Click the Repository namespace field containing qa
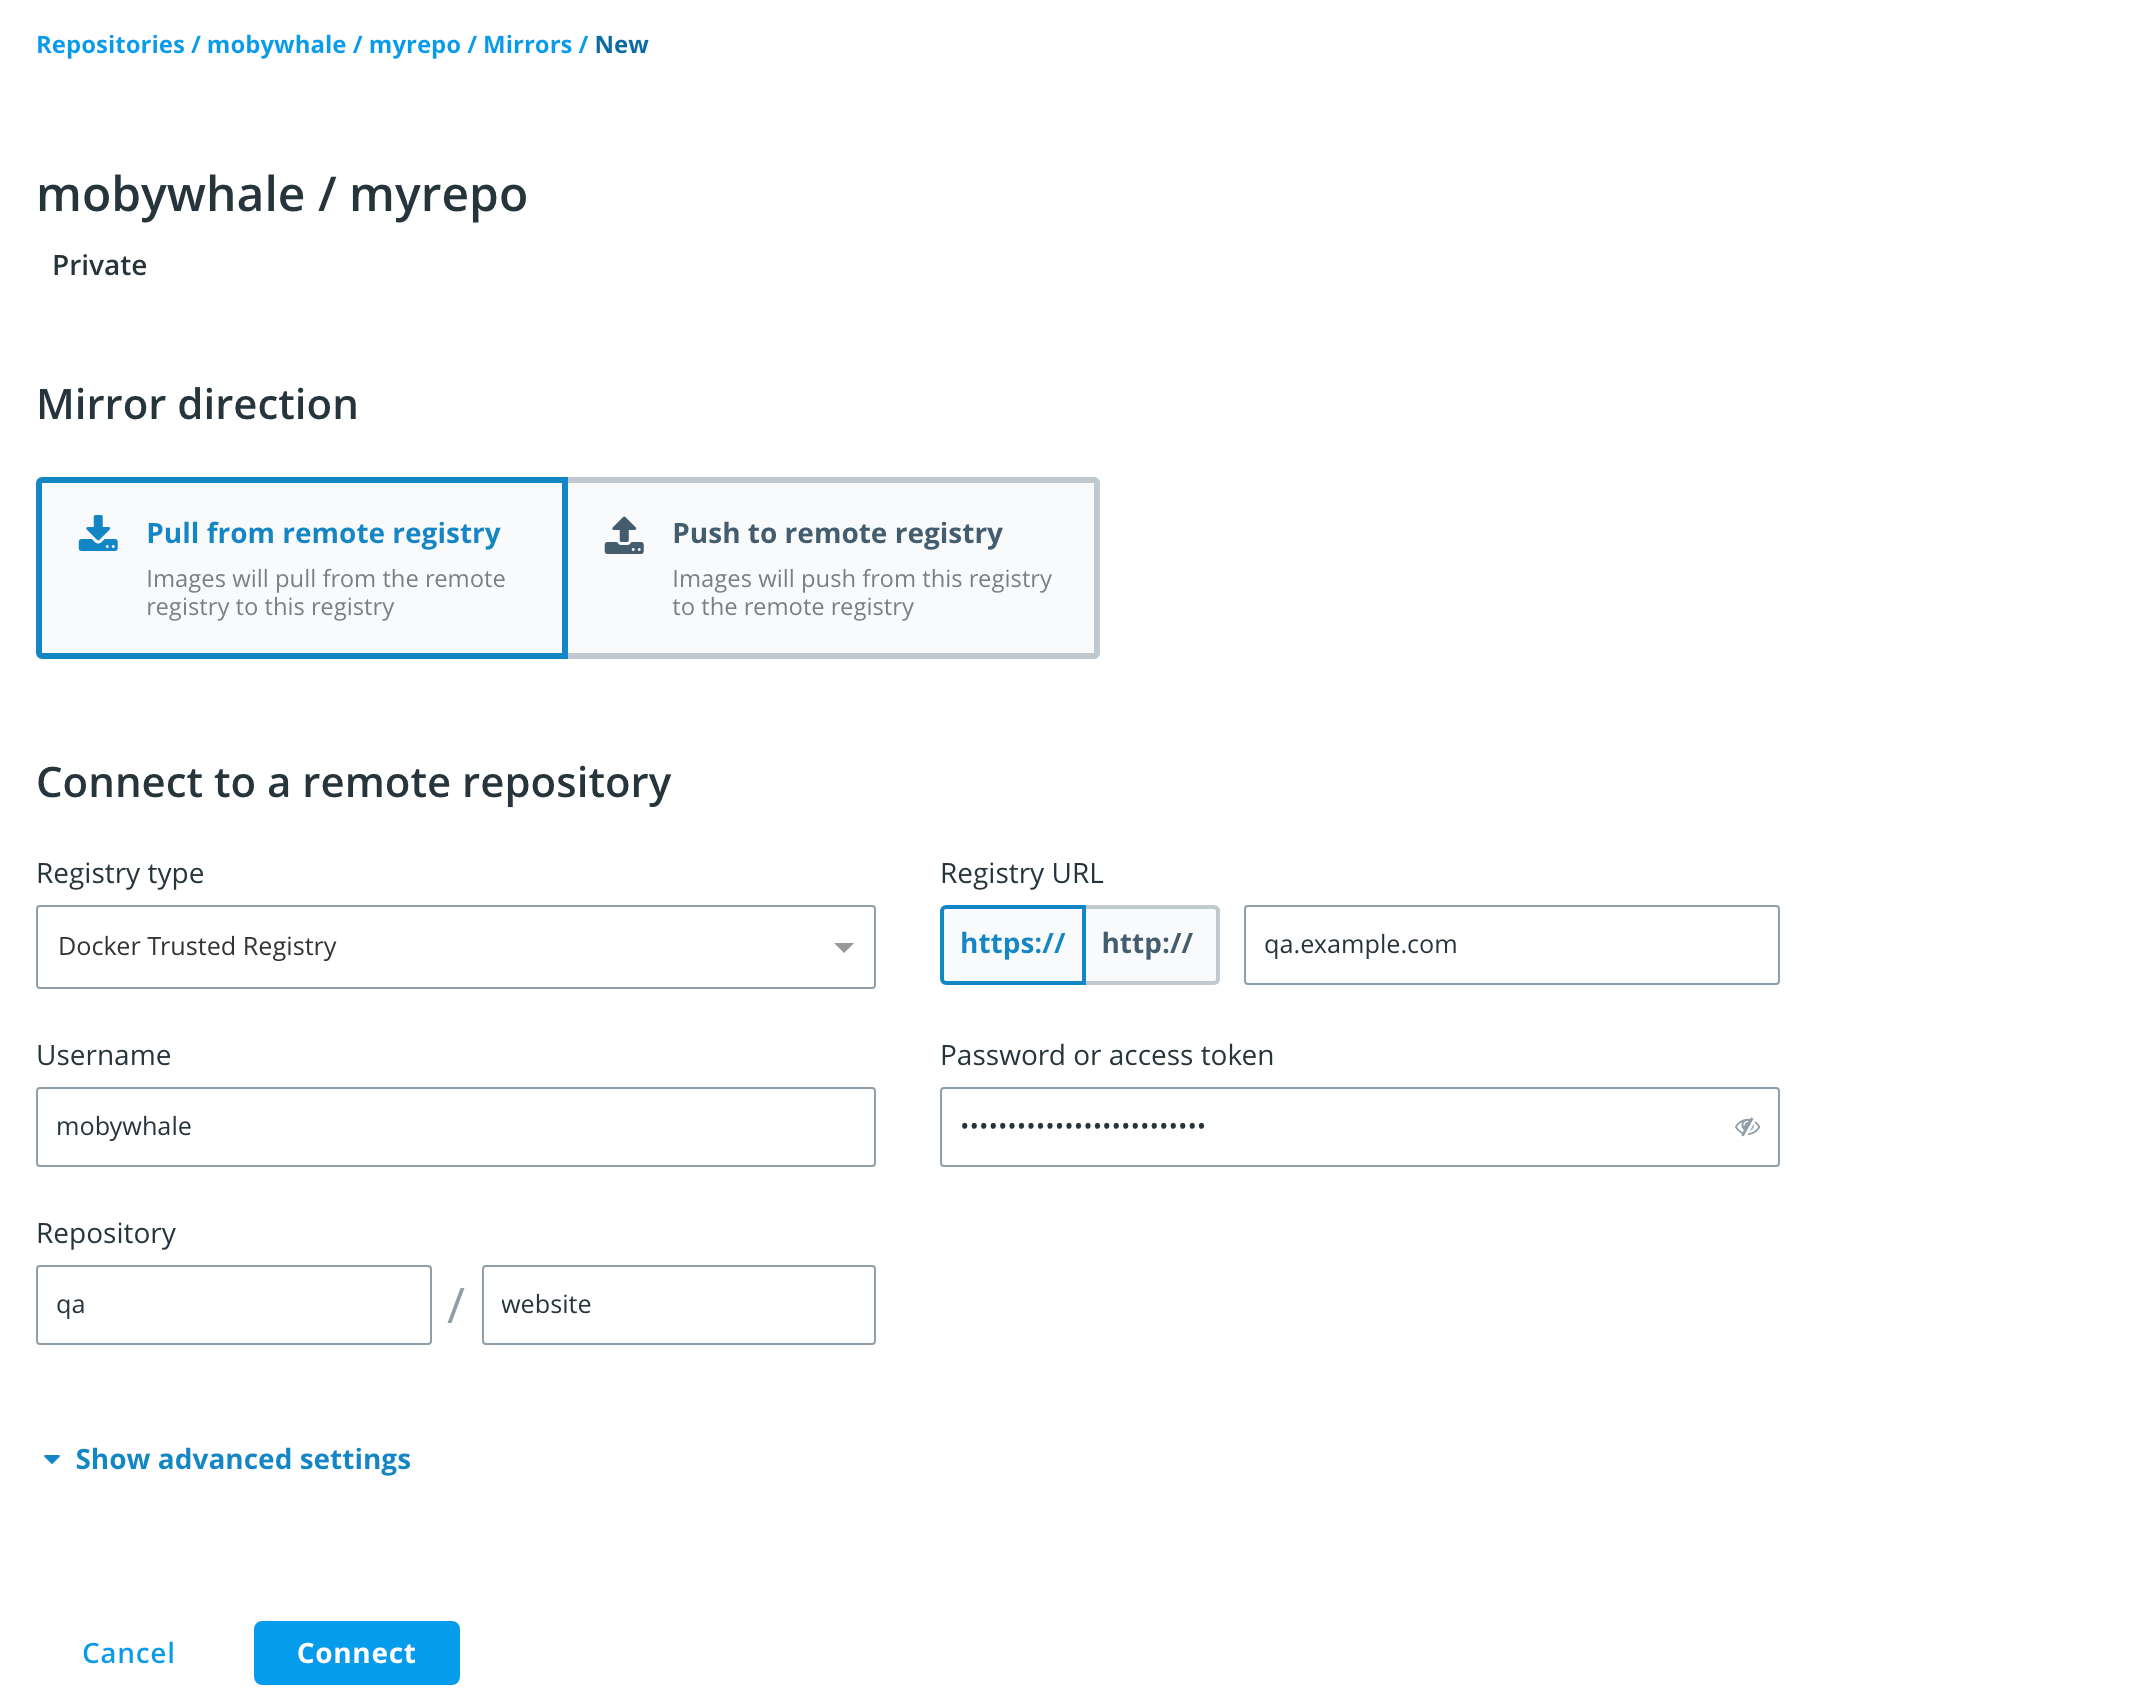Screen dimensions: 2131x1707 [233, 1304]
